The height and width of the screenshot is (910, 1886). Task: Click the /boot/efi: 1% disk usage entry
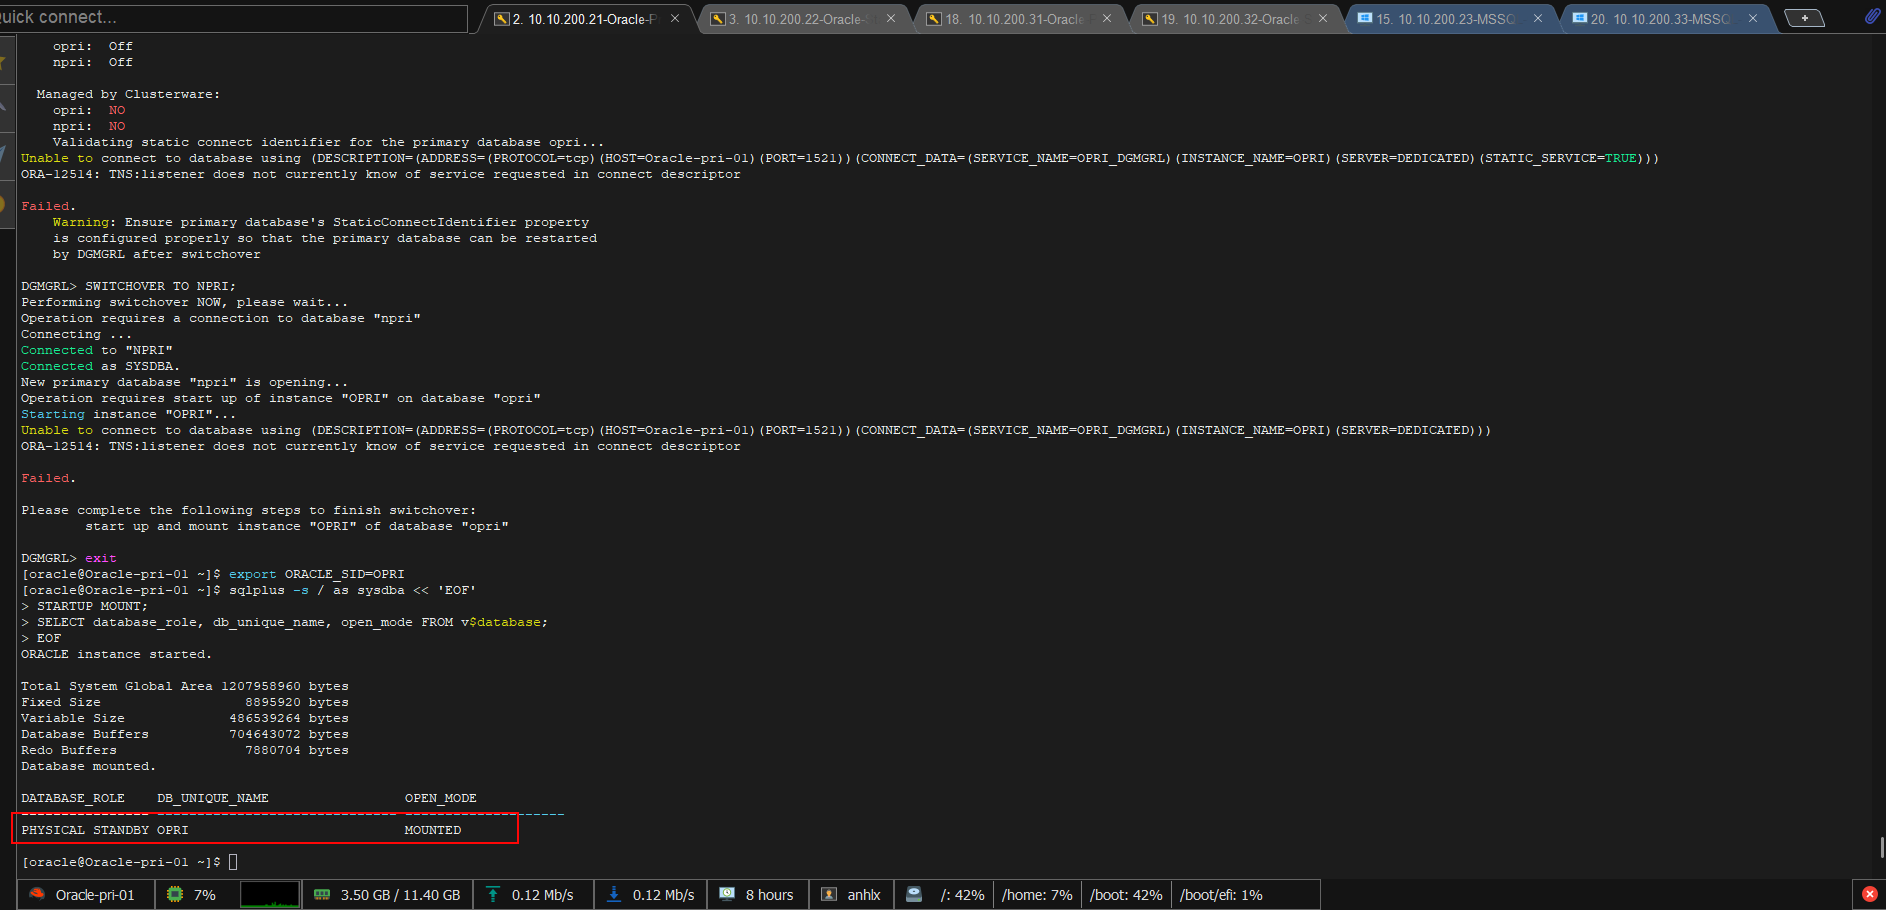(x=1221, y=895)
